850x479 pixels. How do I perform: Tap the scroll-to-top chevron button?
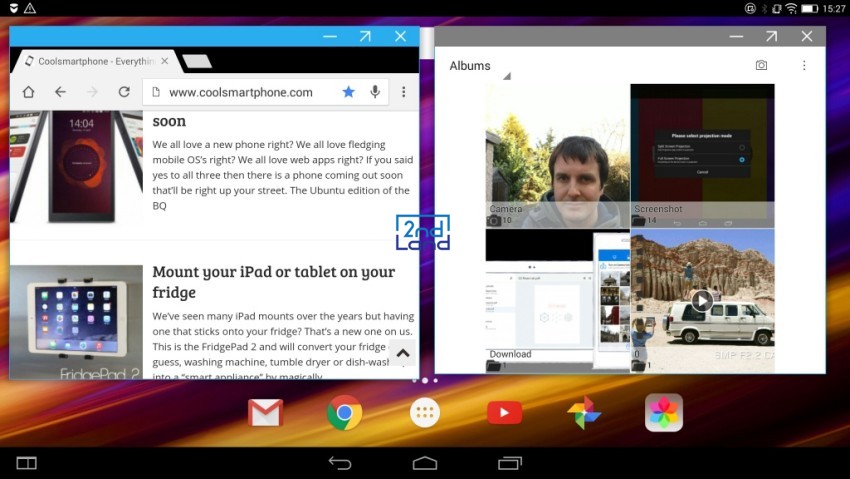[403, 353]
